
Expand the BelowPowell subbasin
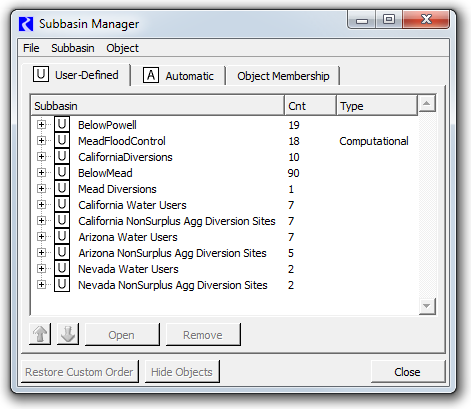tap(41, 125)
